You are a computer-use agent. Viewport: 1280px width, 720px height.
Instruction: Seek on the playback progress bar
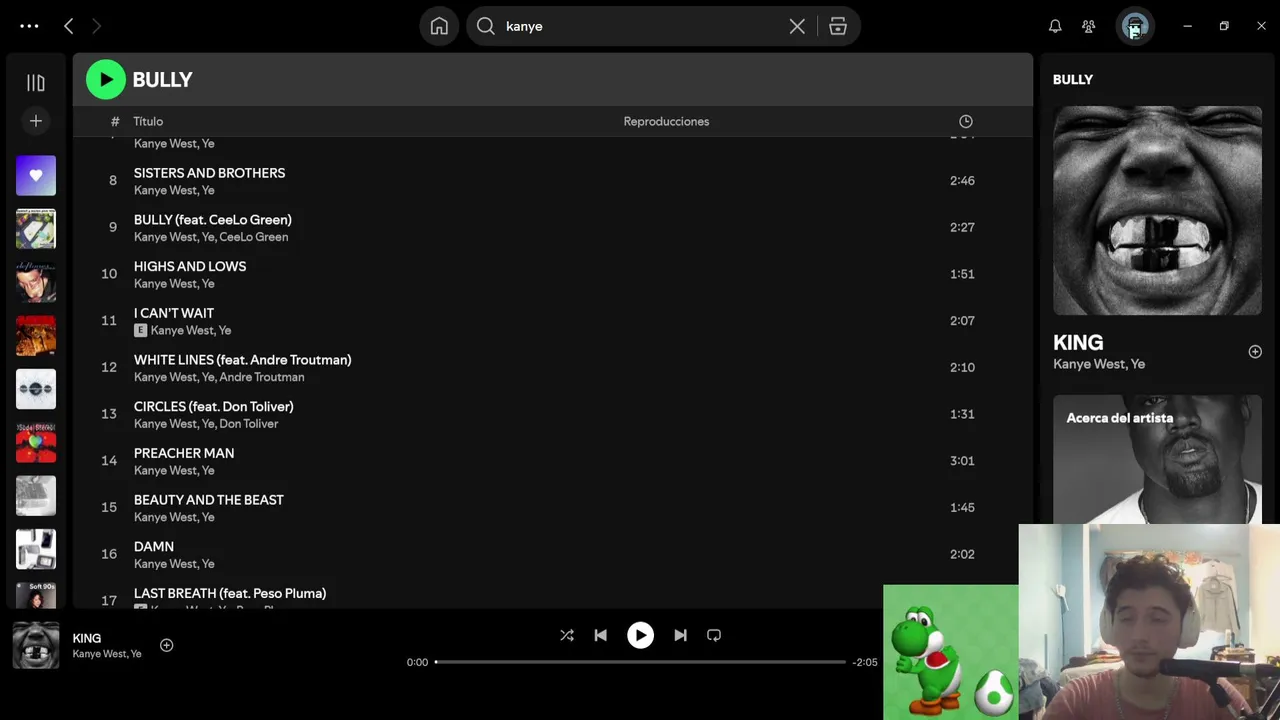pyautogui.click(x=640, y=662)
